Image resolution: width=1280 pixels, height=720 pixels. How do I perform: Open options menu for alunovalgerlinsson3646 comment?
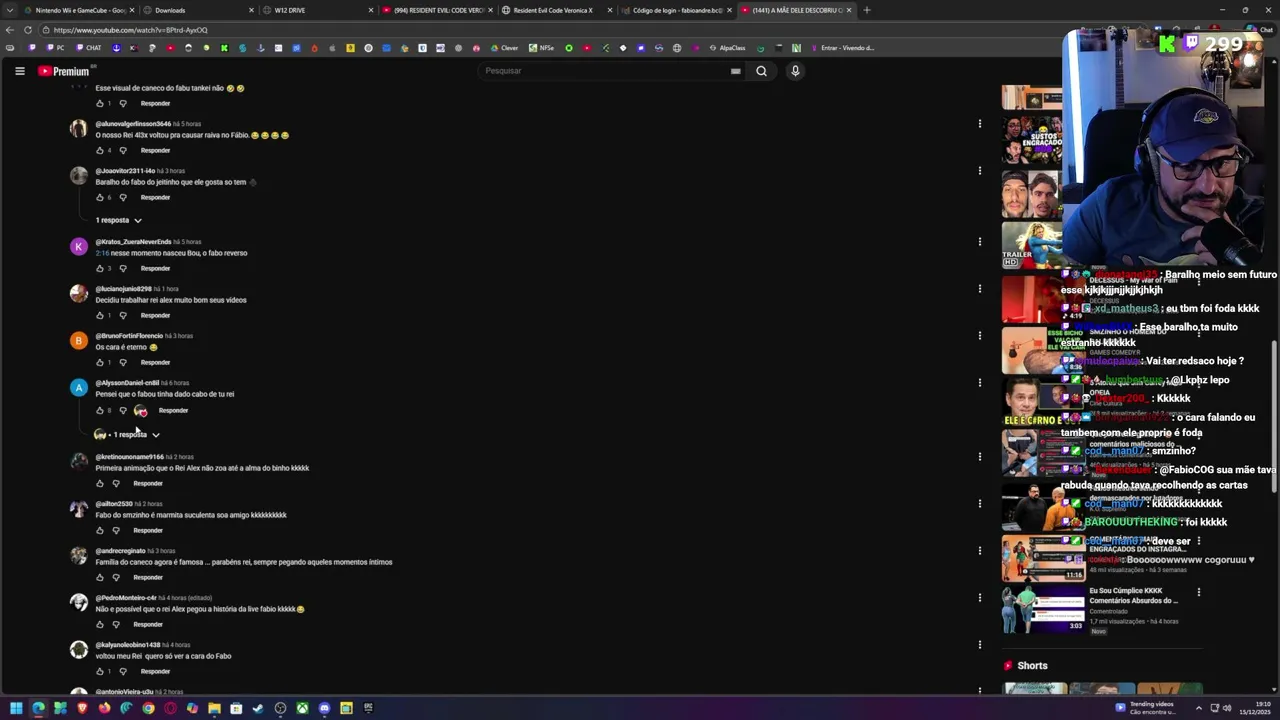tap(980, 124)
